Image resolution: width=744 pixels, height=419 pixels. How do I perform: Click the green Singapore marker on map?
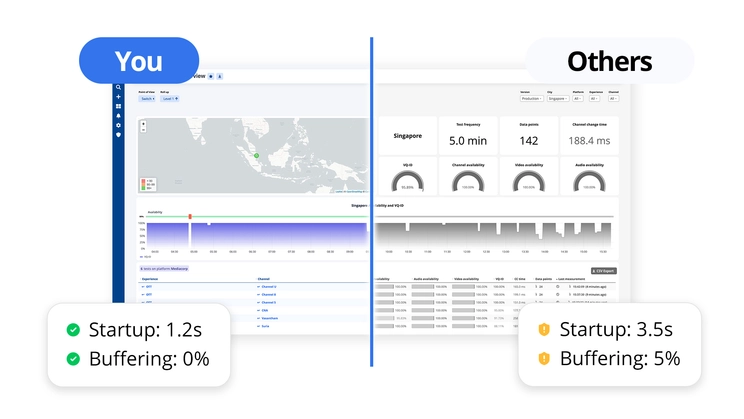click(256, 156)
